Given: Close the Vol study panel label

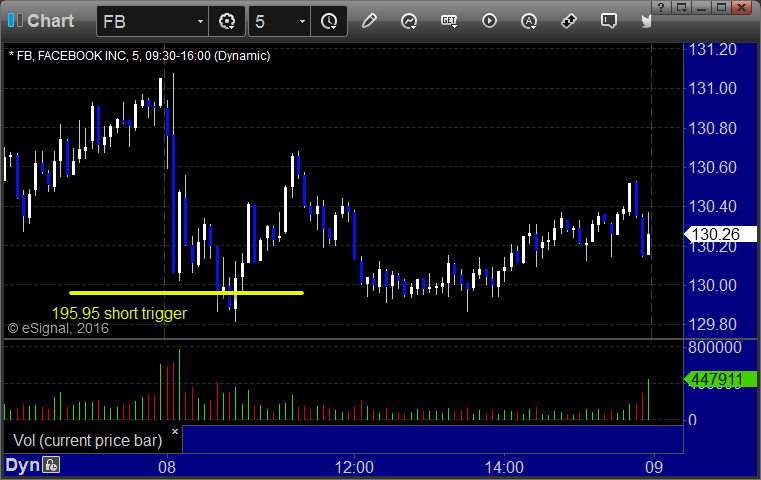Looking at the screenshot, I should pyautogui.click(x=175, y=431).
